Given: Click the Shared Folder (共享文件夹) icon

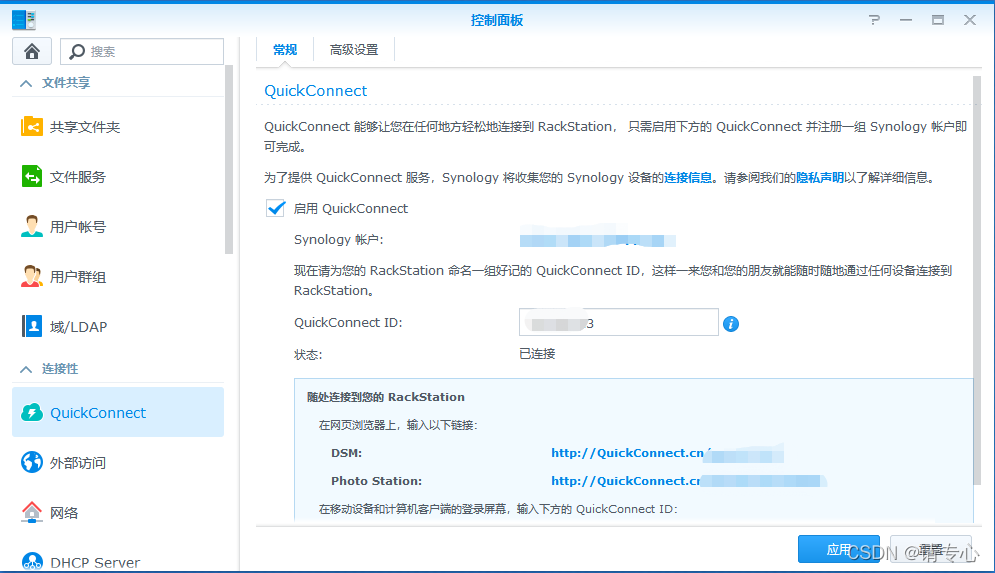Looking at the screenshot, I should coord(32,126).
